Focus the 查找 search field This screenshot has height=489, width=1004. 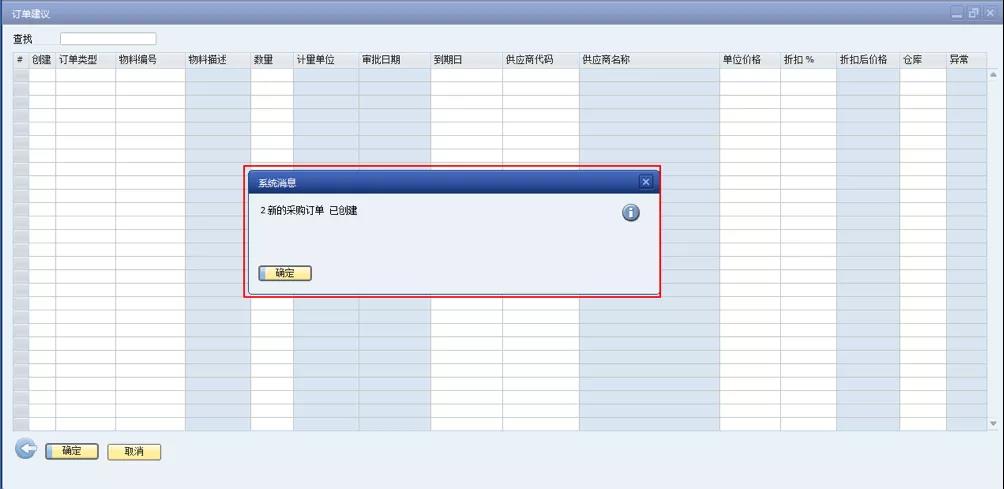pos(108,39)
